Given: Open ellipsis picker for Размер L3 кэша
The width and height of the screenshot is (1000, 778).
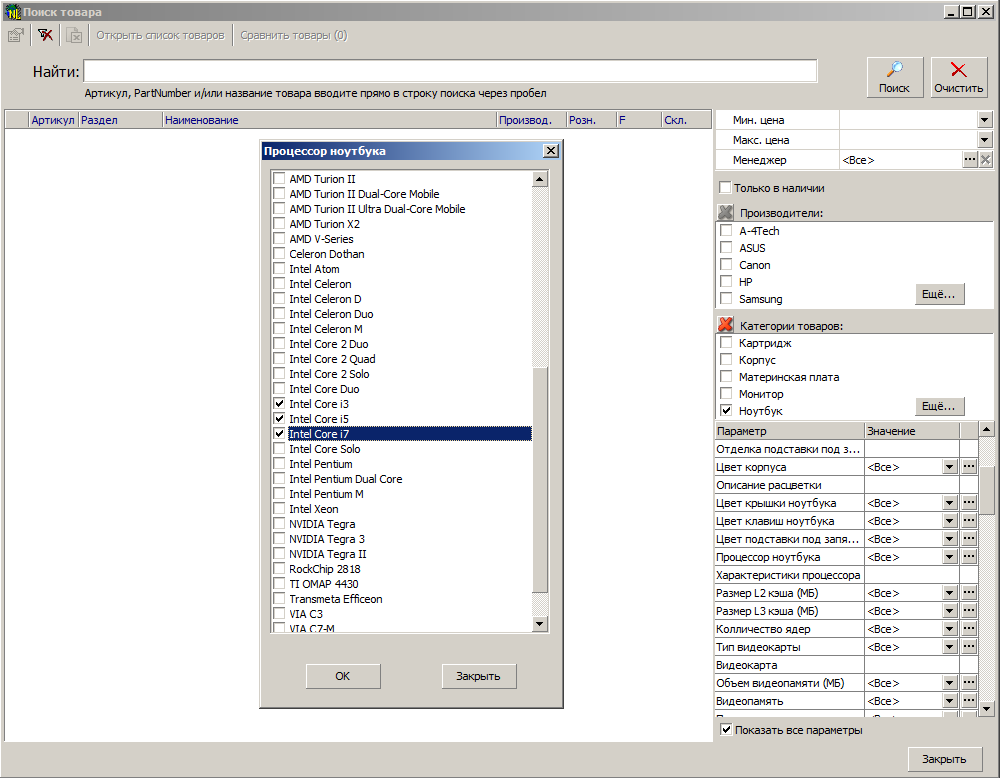Looking at the screenshot, I should click(969, 610).
